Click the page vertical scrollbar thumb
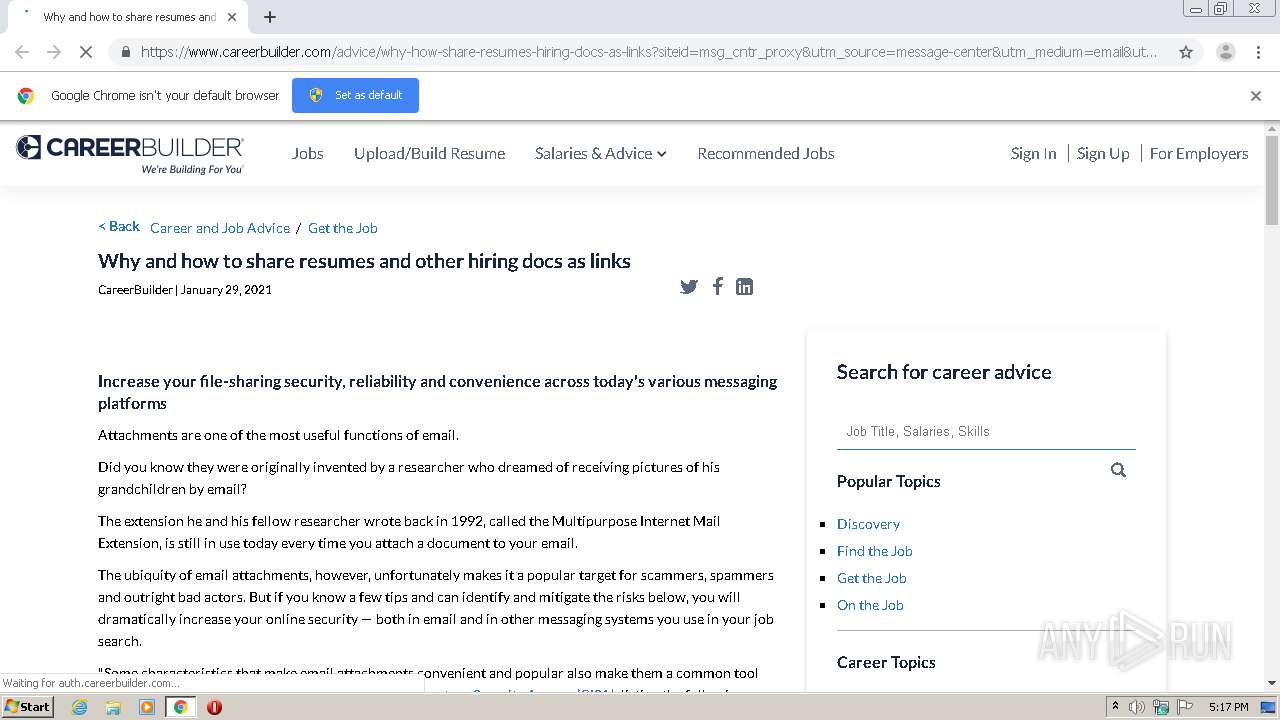This screenshot has height=720, width=1280. click(1272, 180)
